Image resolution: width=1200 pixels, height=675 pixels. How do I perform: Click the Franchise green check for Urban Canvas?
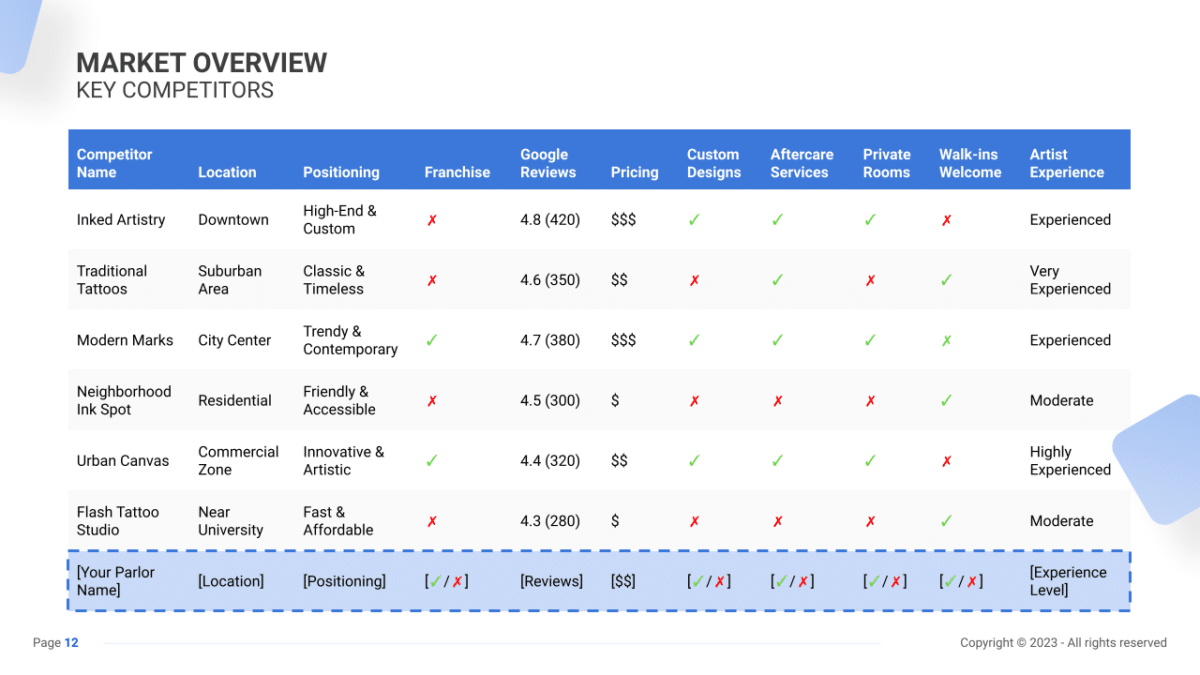point(432,461)
